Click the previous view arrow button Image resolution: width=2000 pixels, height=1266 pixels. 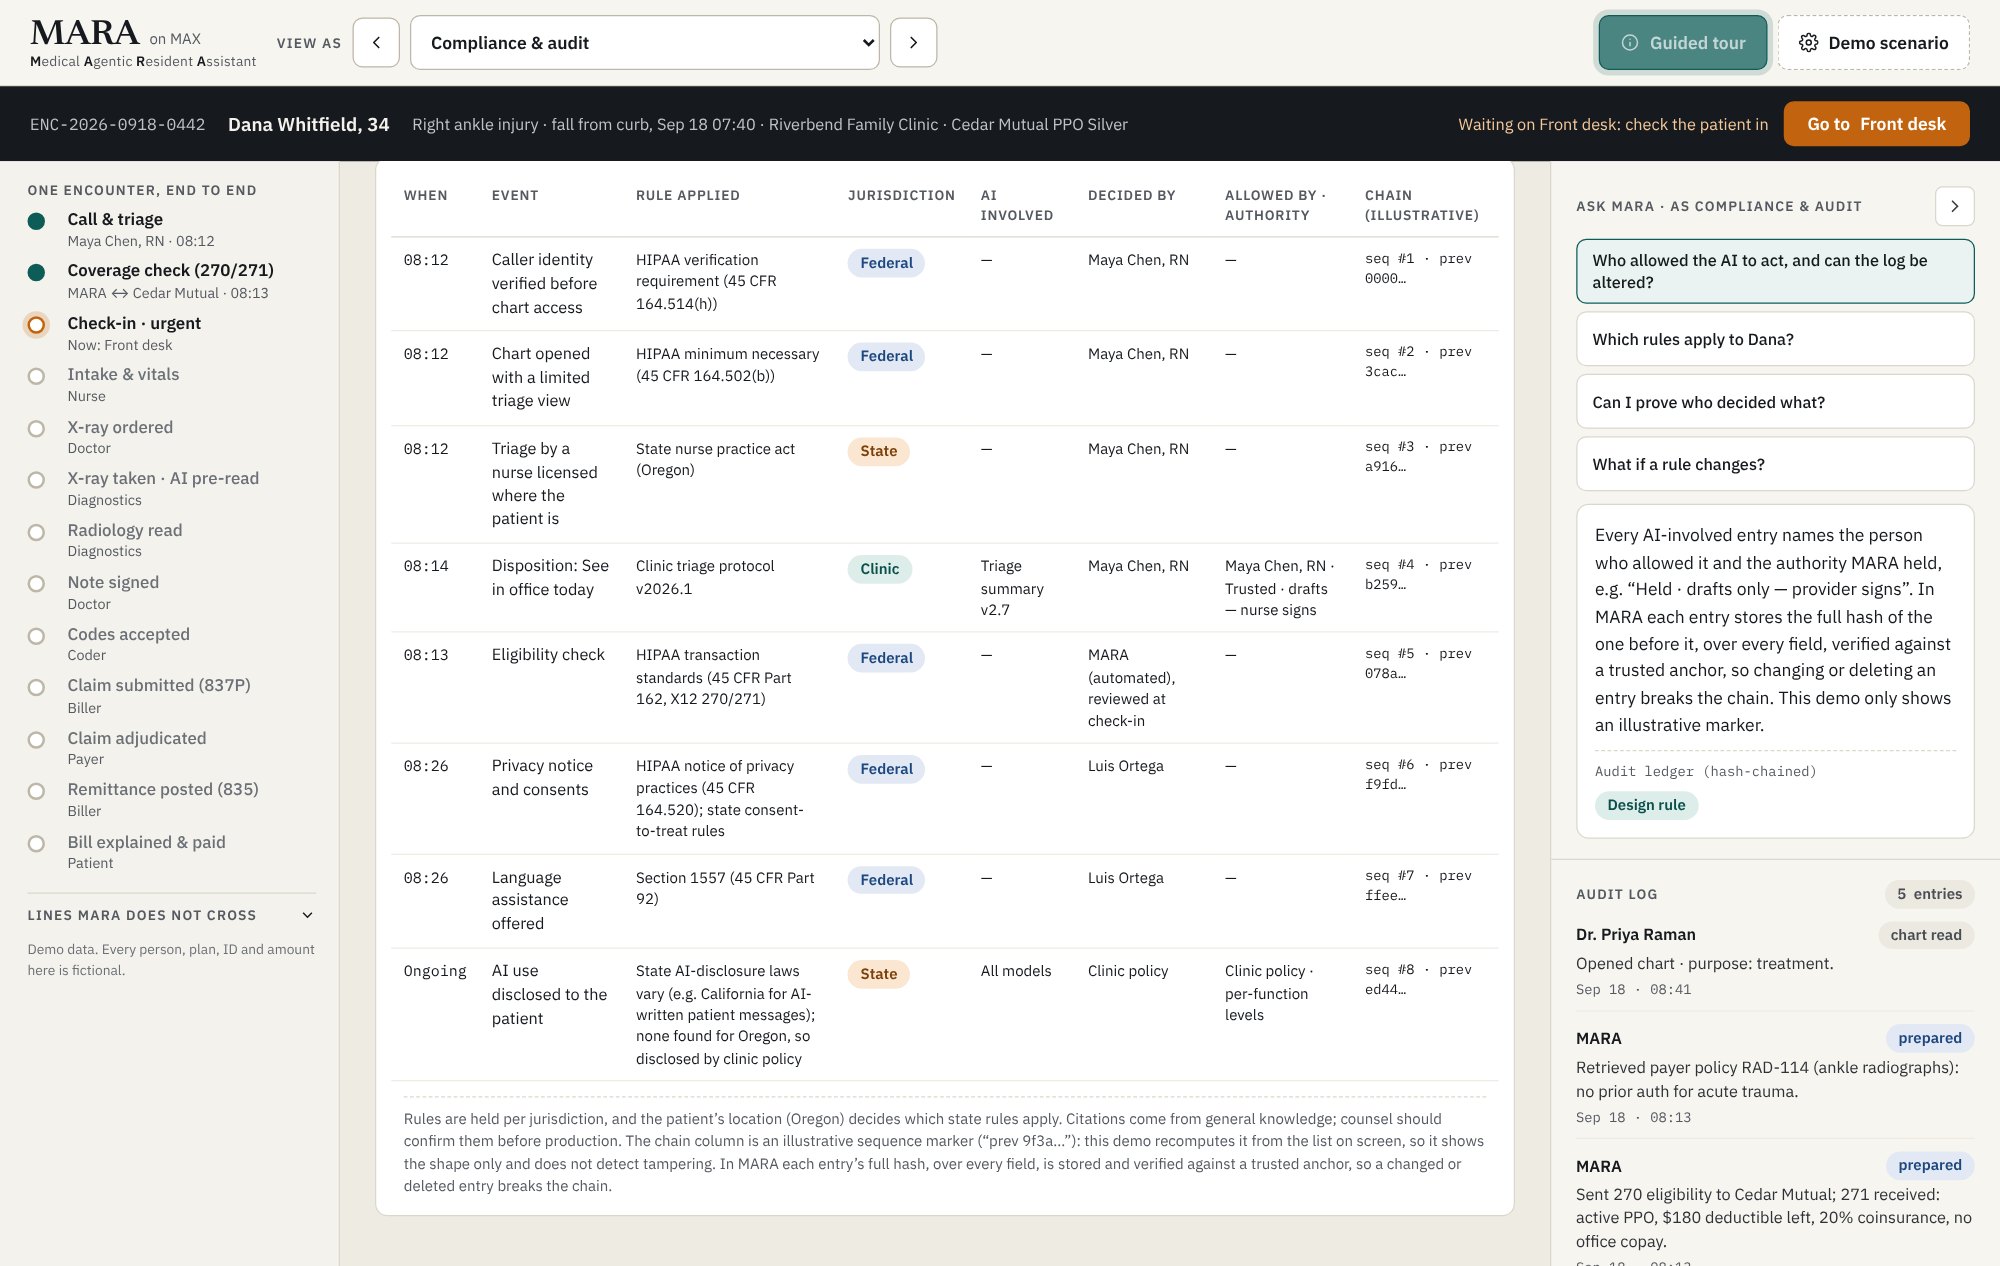[x=376, y=43]
